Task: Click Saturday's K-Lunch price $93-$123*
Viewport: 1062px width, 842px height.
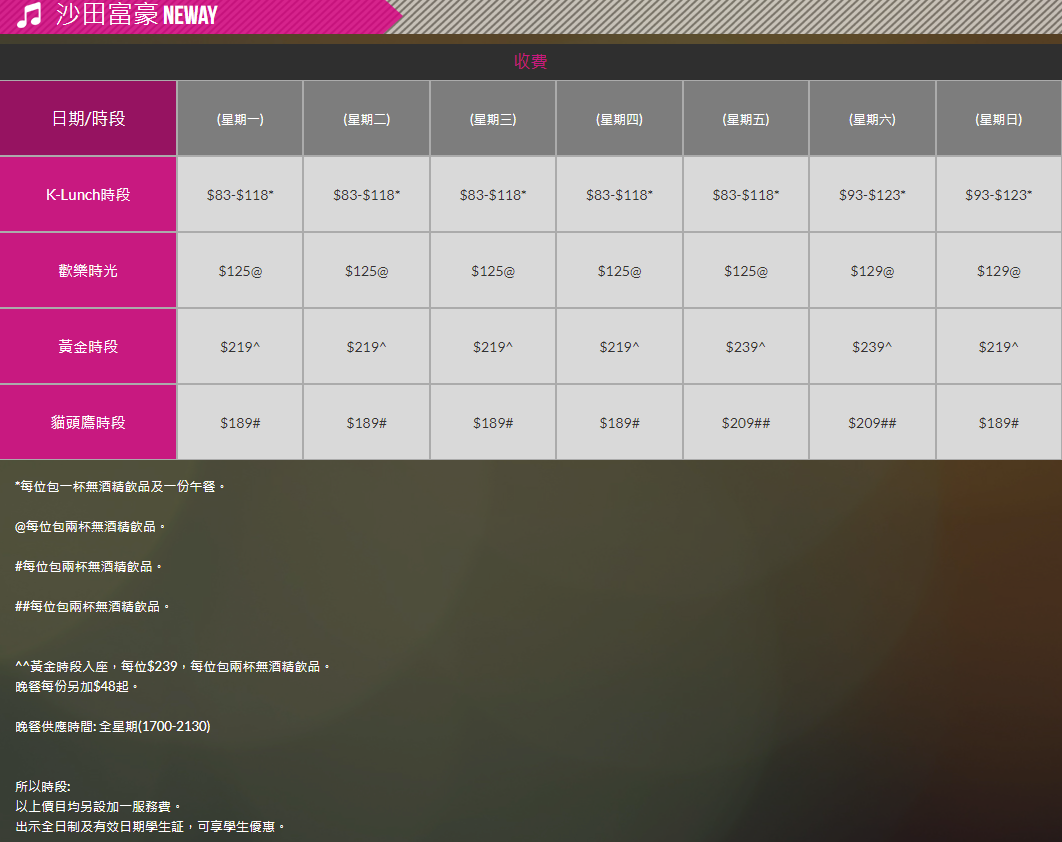Action: click(x=872, y=195)
